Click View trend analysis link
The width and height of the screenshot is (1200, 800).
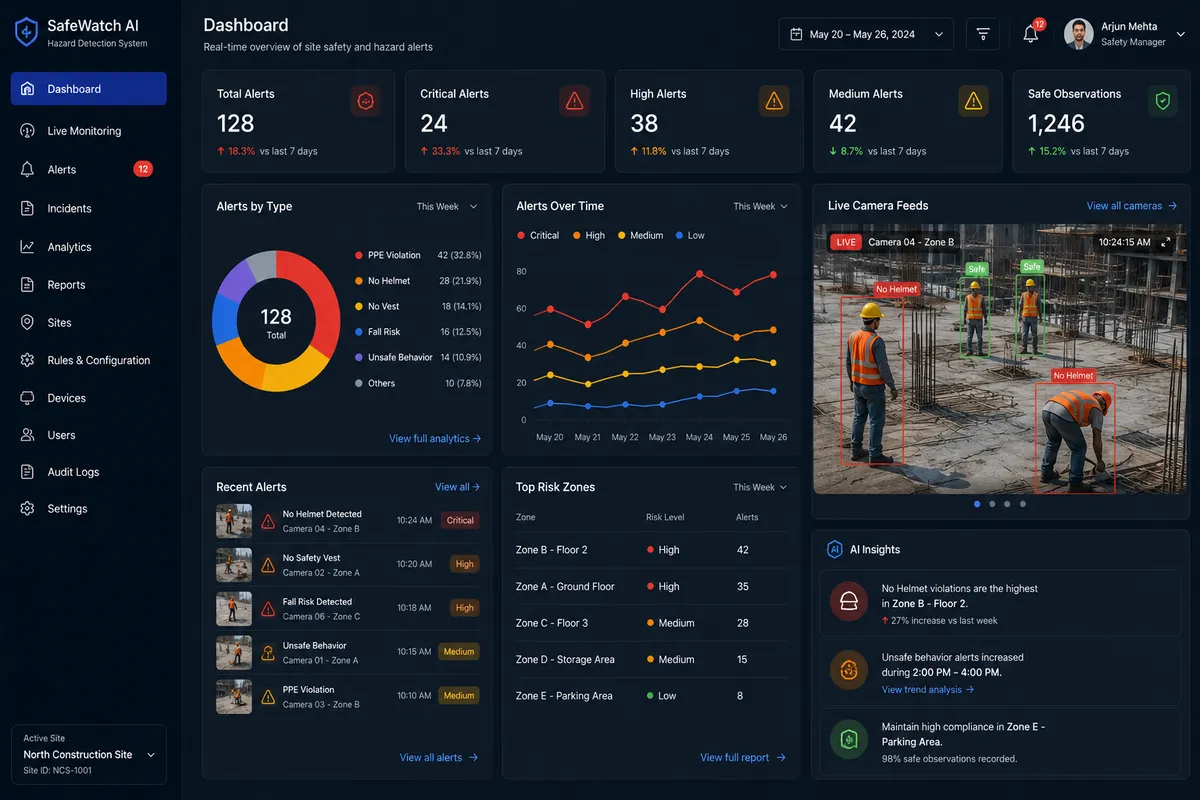click(x=928, y=690)
